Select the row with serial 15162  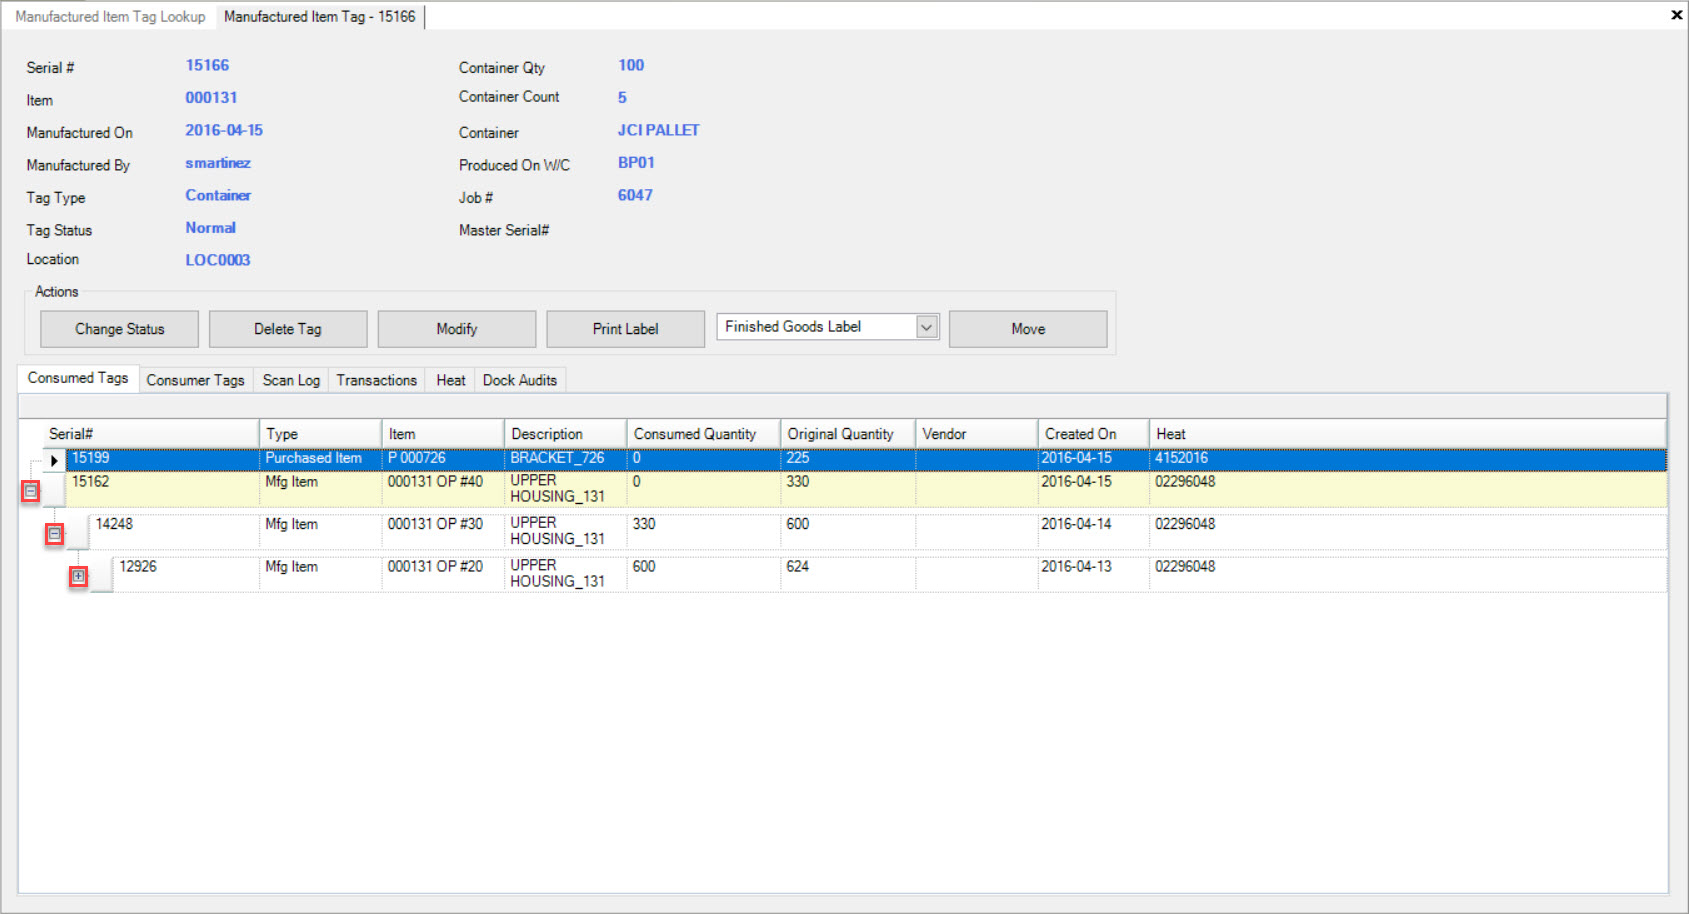(866, 489)
